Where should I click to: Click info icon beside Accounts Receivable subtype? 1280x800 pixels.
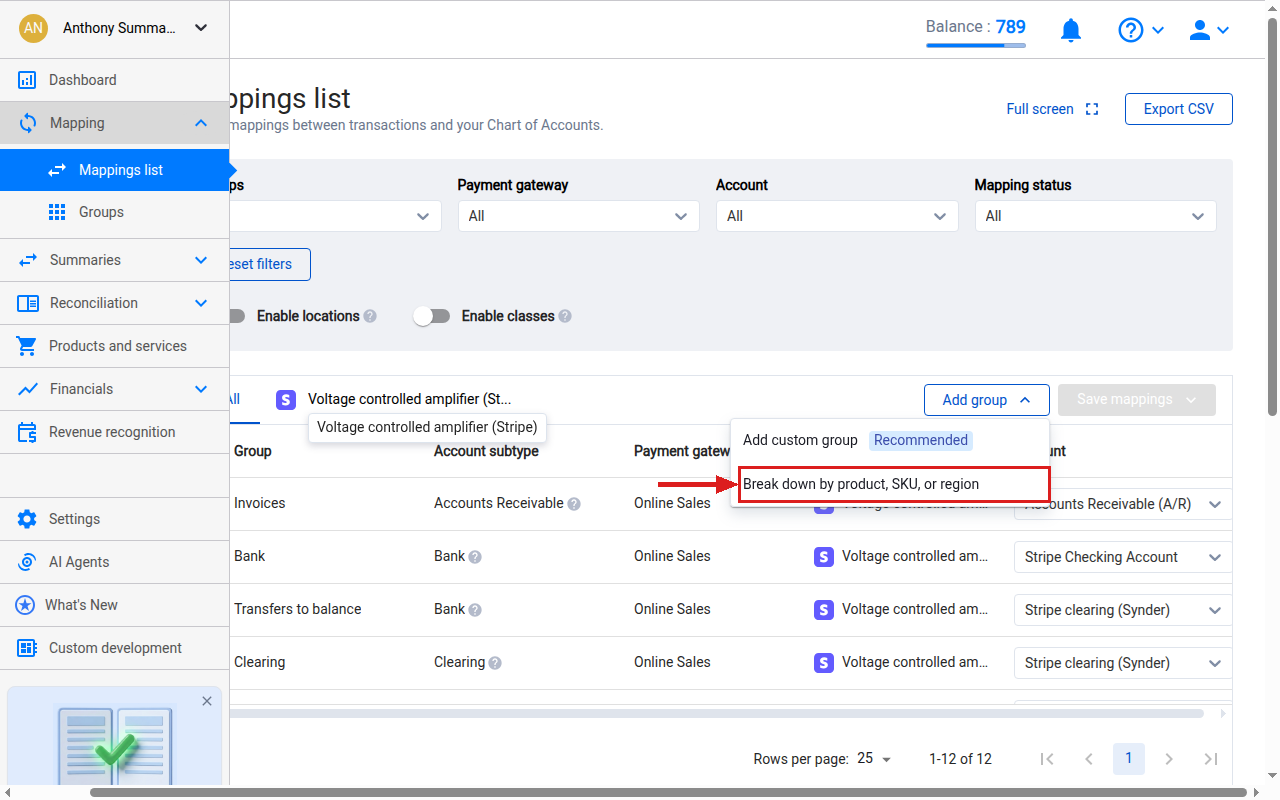(x=574, y=504)
